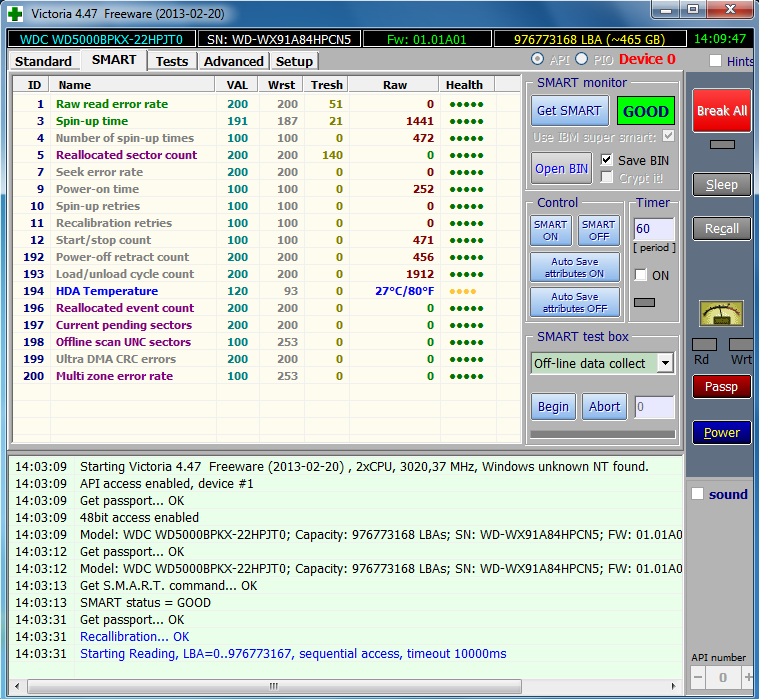This screenshot has width=759, height=699.
Task: Click the SMART test box value field
Action: 654,407
